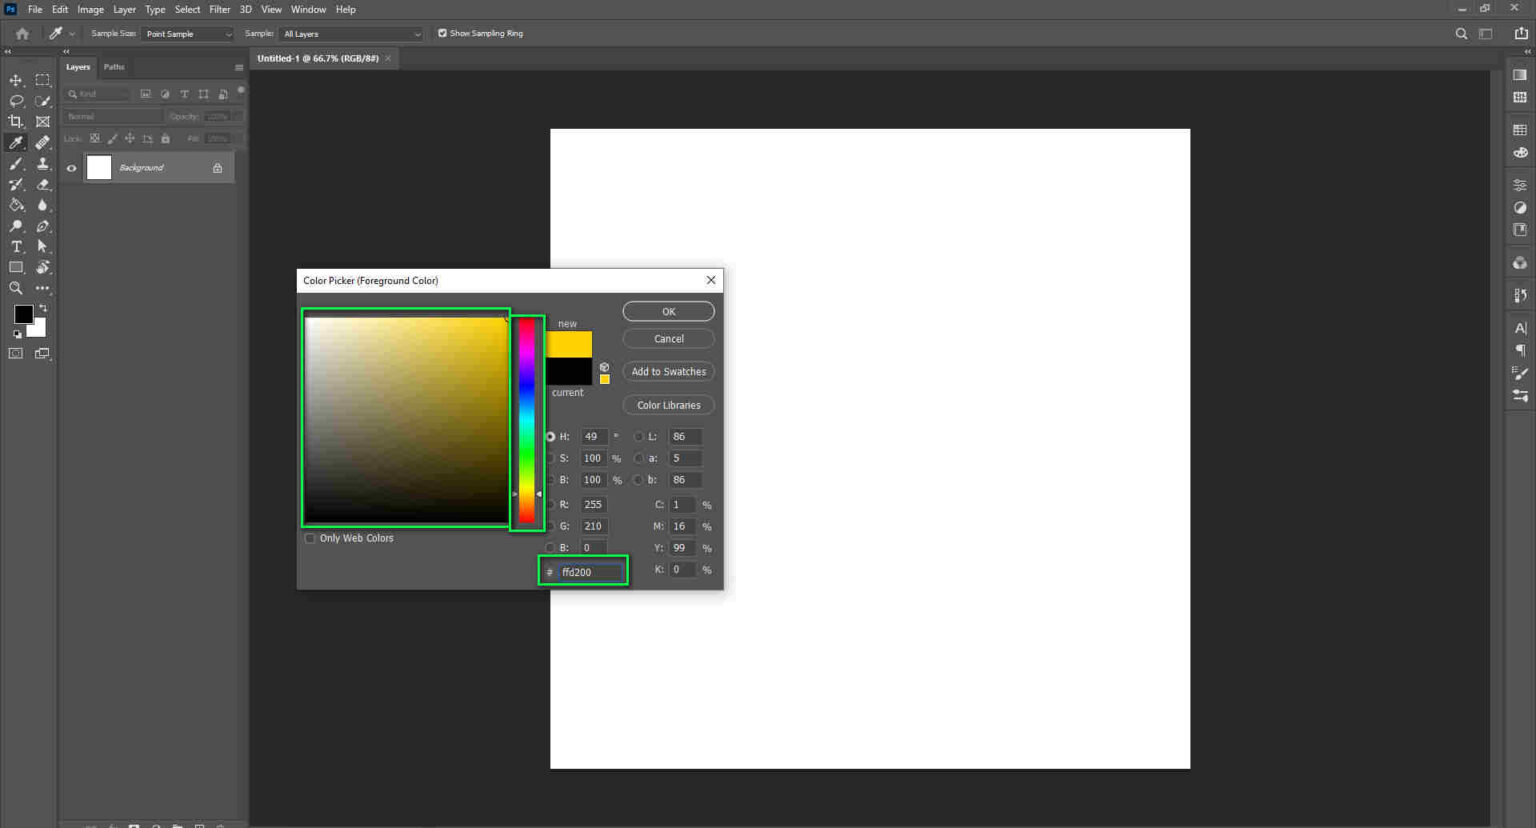
Task: Open the Sample Size dropdown
Action: click(188, 33)
